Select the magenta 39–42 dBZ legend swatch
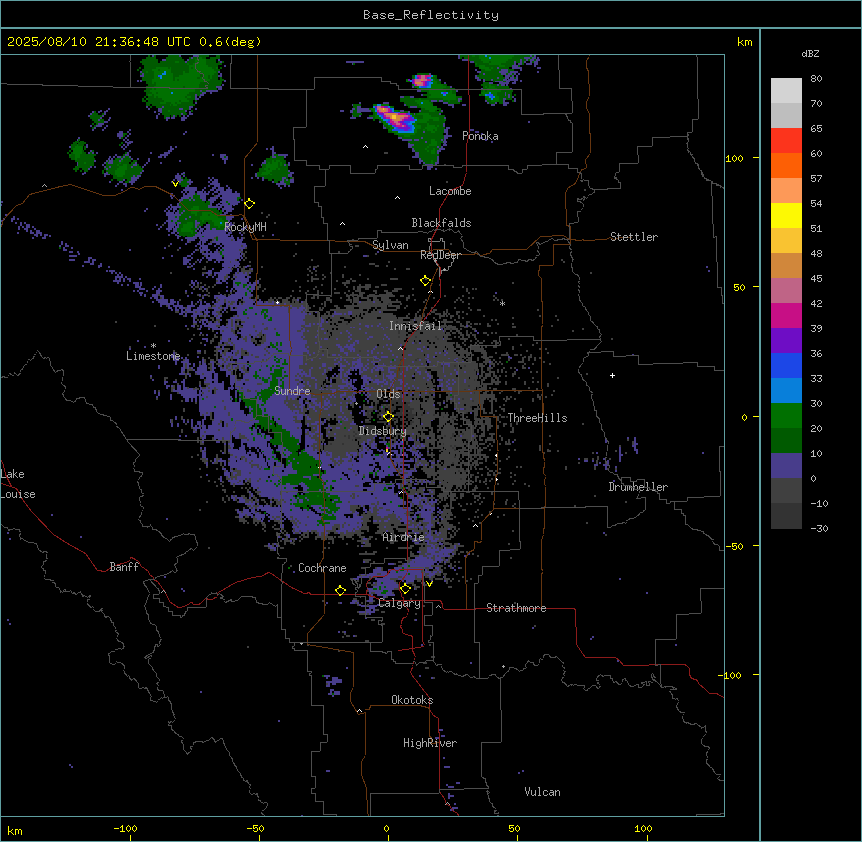Screen dimensions: 862x842 (786, 315)
